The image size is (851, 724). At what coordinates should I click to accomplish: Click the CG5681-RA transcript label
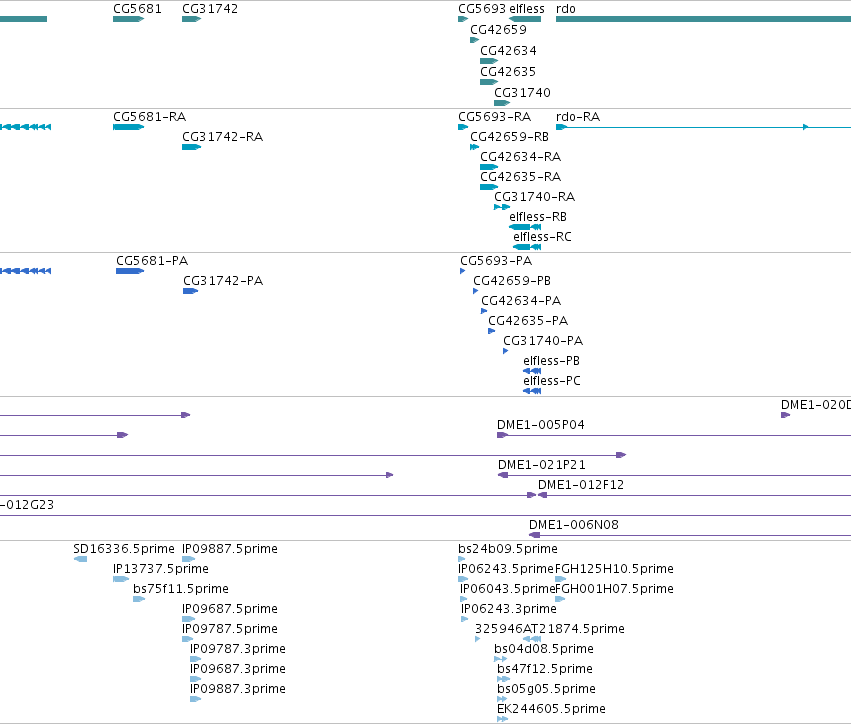click(x=150, y=117)
